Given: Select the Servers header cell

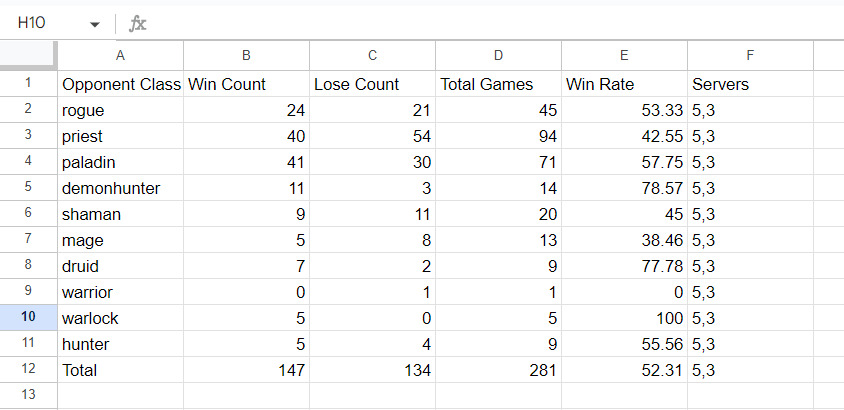Looking at the screenshot, I should point(750,84).
